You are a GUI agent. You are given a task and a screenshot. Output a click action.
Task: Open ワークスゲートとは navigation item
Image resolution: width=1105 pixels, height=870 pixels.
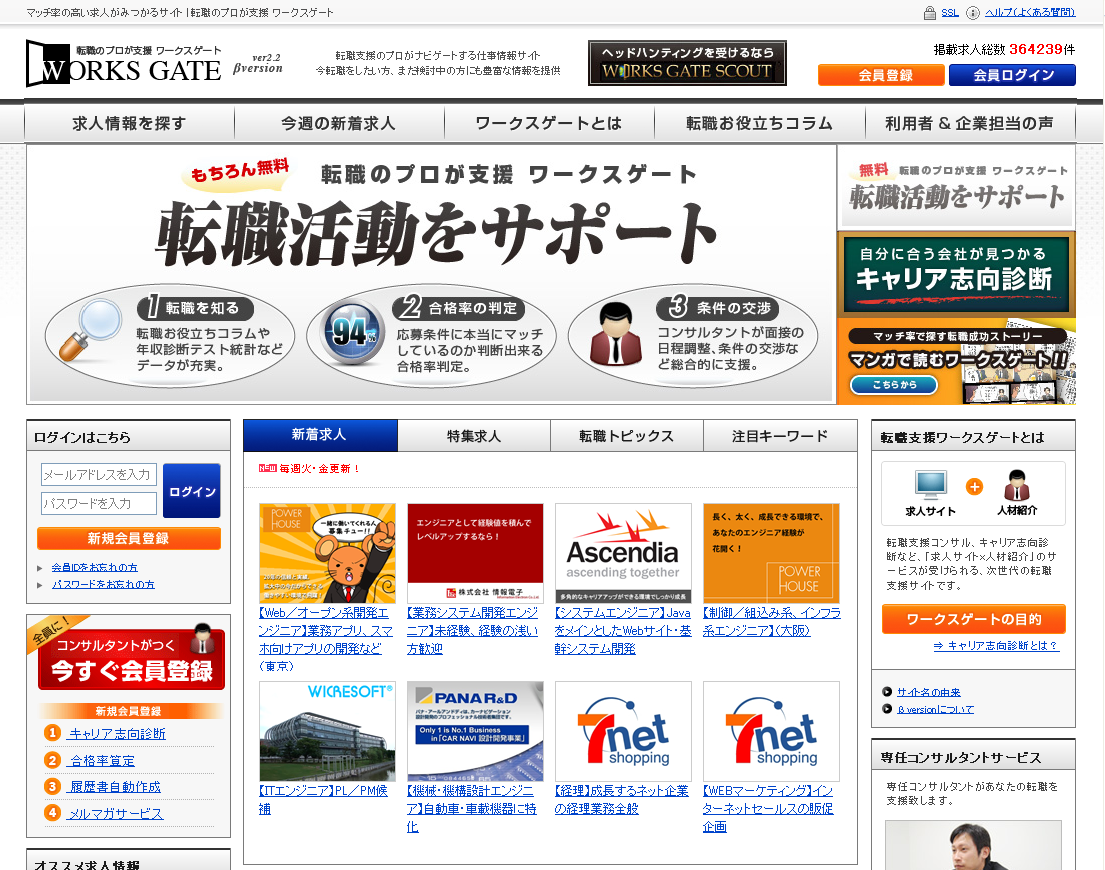coord(549,123)
